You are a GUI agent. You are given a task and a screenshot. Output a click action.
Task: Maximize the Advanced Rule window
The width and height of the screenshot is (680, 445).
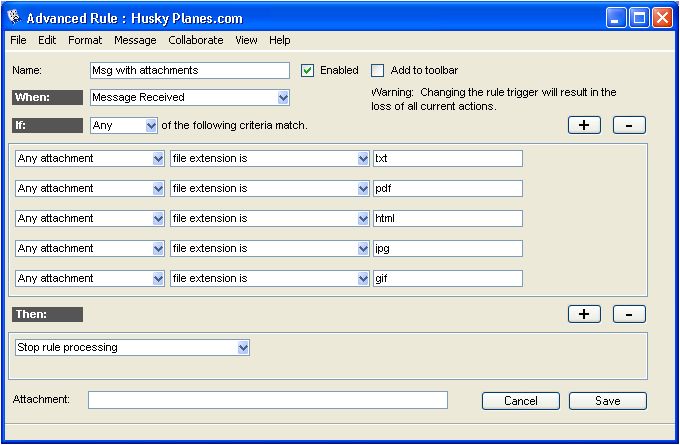(639, 18)
